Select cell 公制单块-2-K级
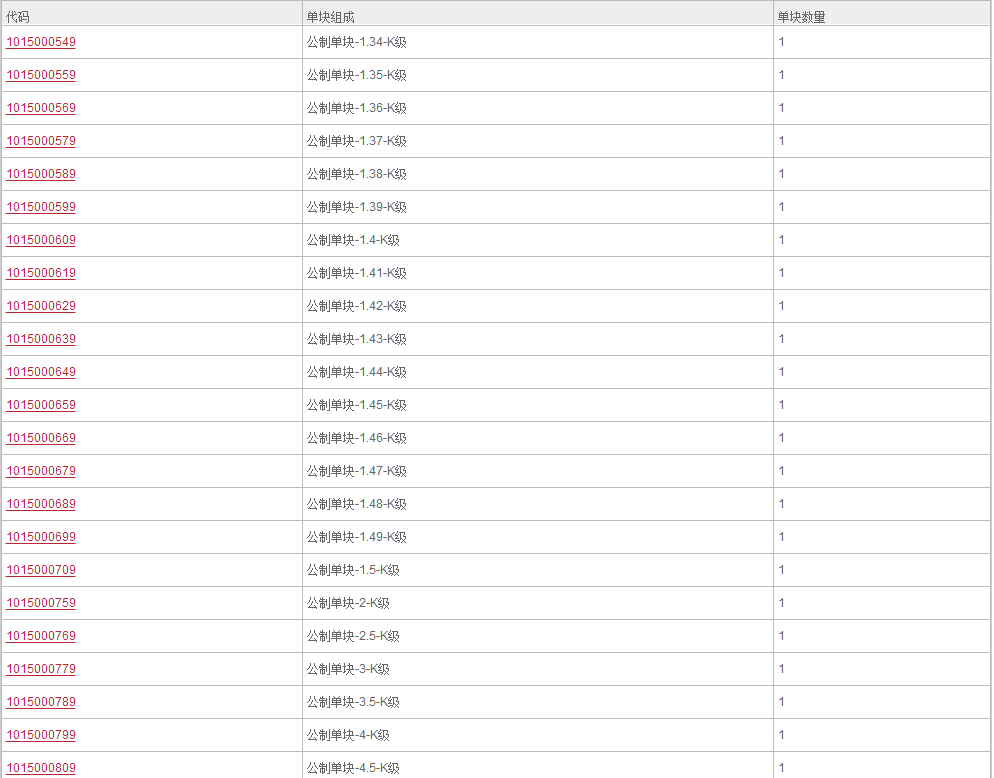Image resolution: width=994 pixels, height=778 pixels. pyautogui.click(x=538, y=602)
